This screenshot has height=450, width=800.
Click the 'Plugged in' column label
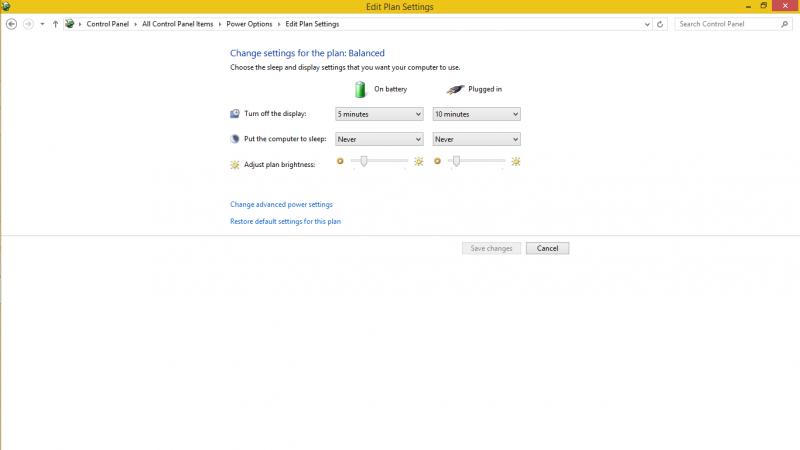point(485,89)
